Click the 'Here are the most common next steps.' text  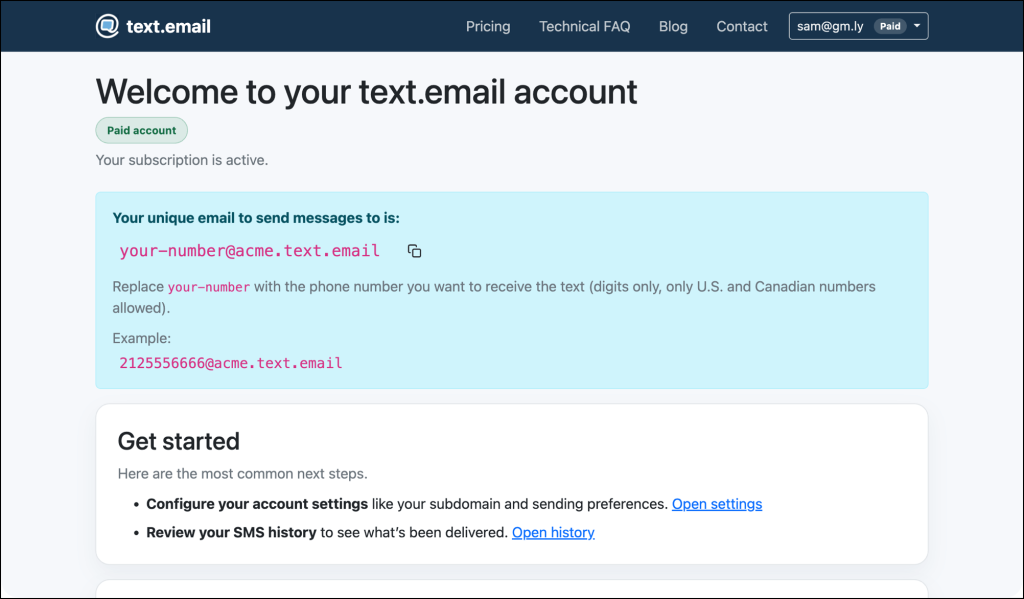point(242,474)
